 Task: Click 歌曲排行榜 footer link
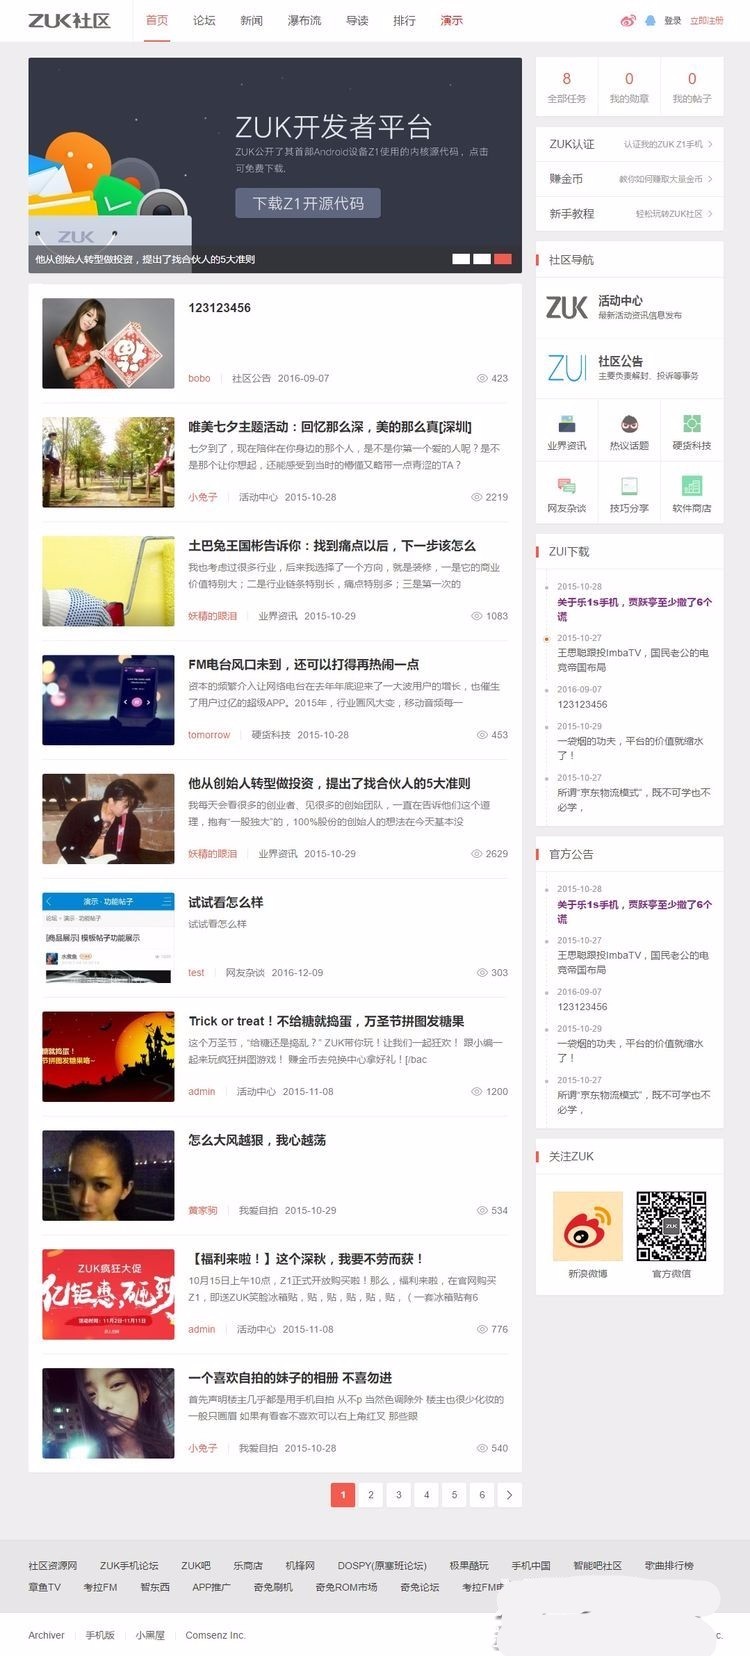(669, 1565)
